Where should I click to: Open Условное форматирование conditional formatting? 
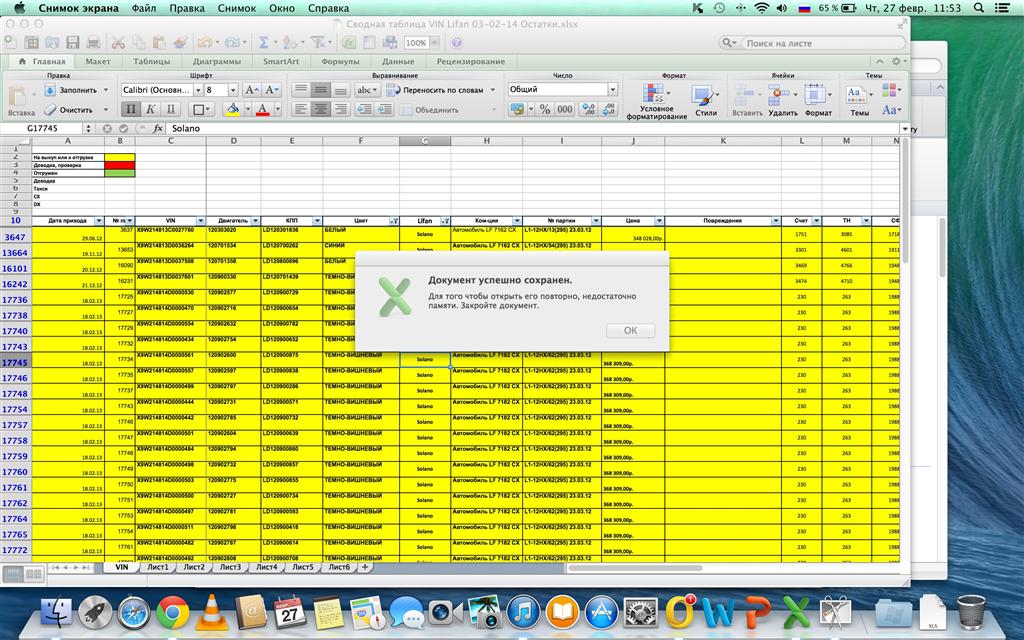[655, 101]
